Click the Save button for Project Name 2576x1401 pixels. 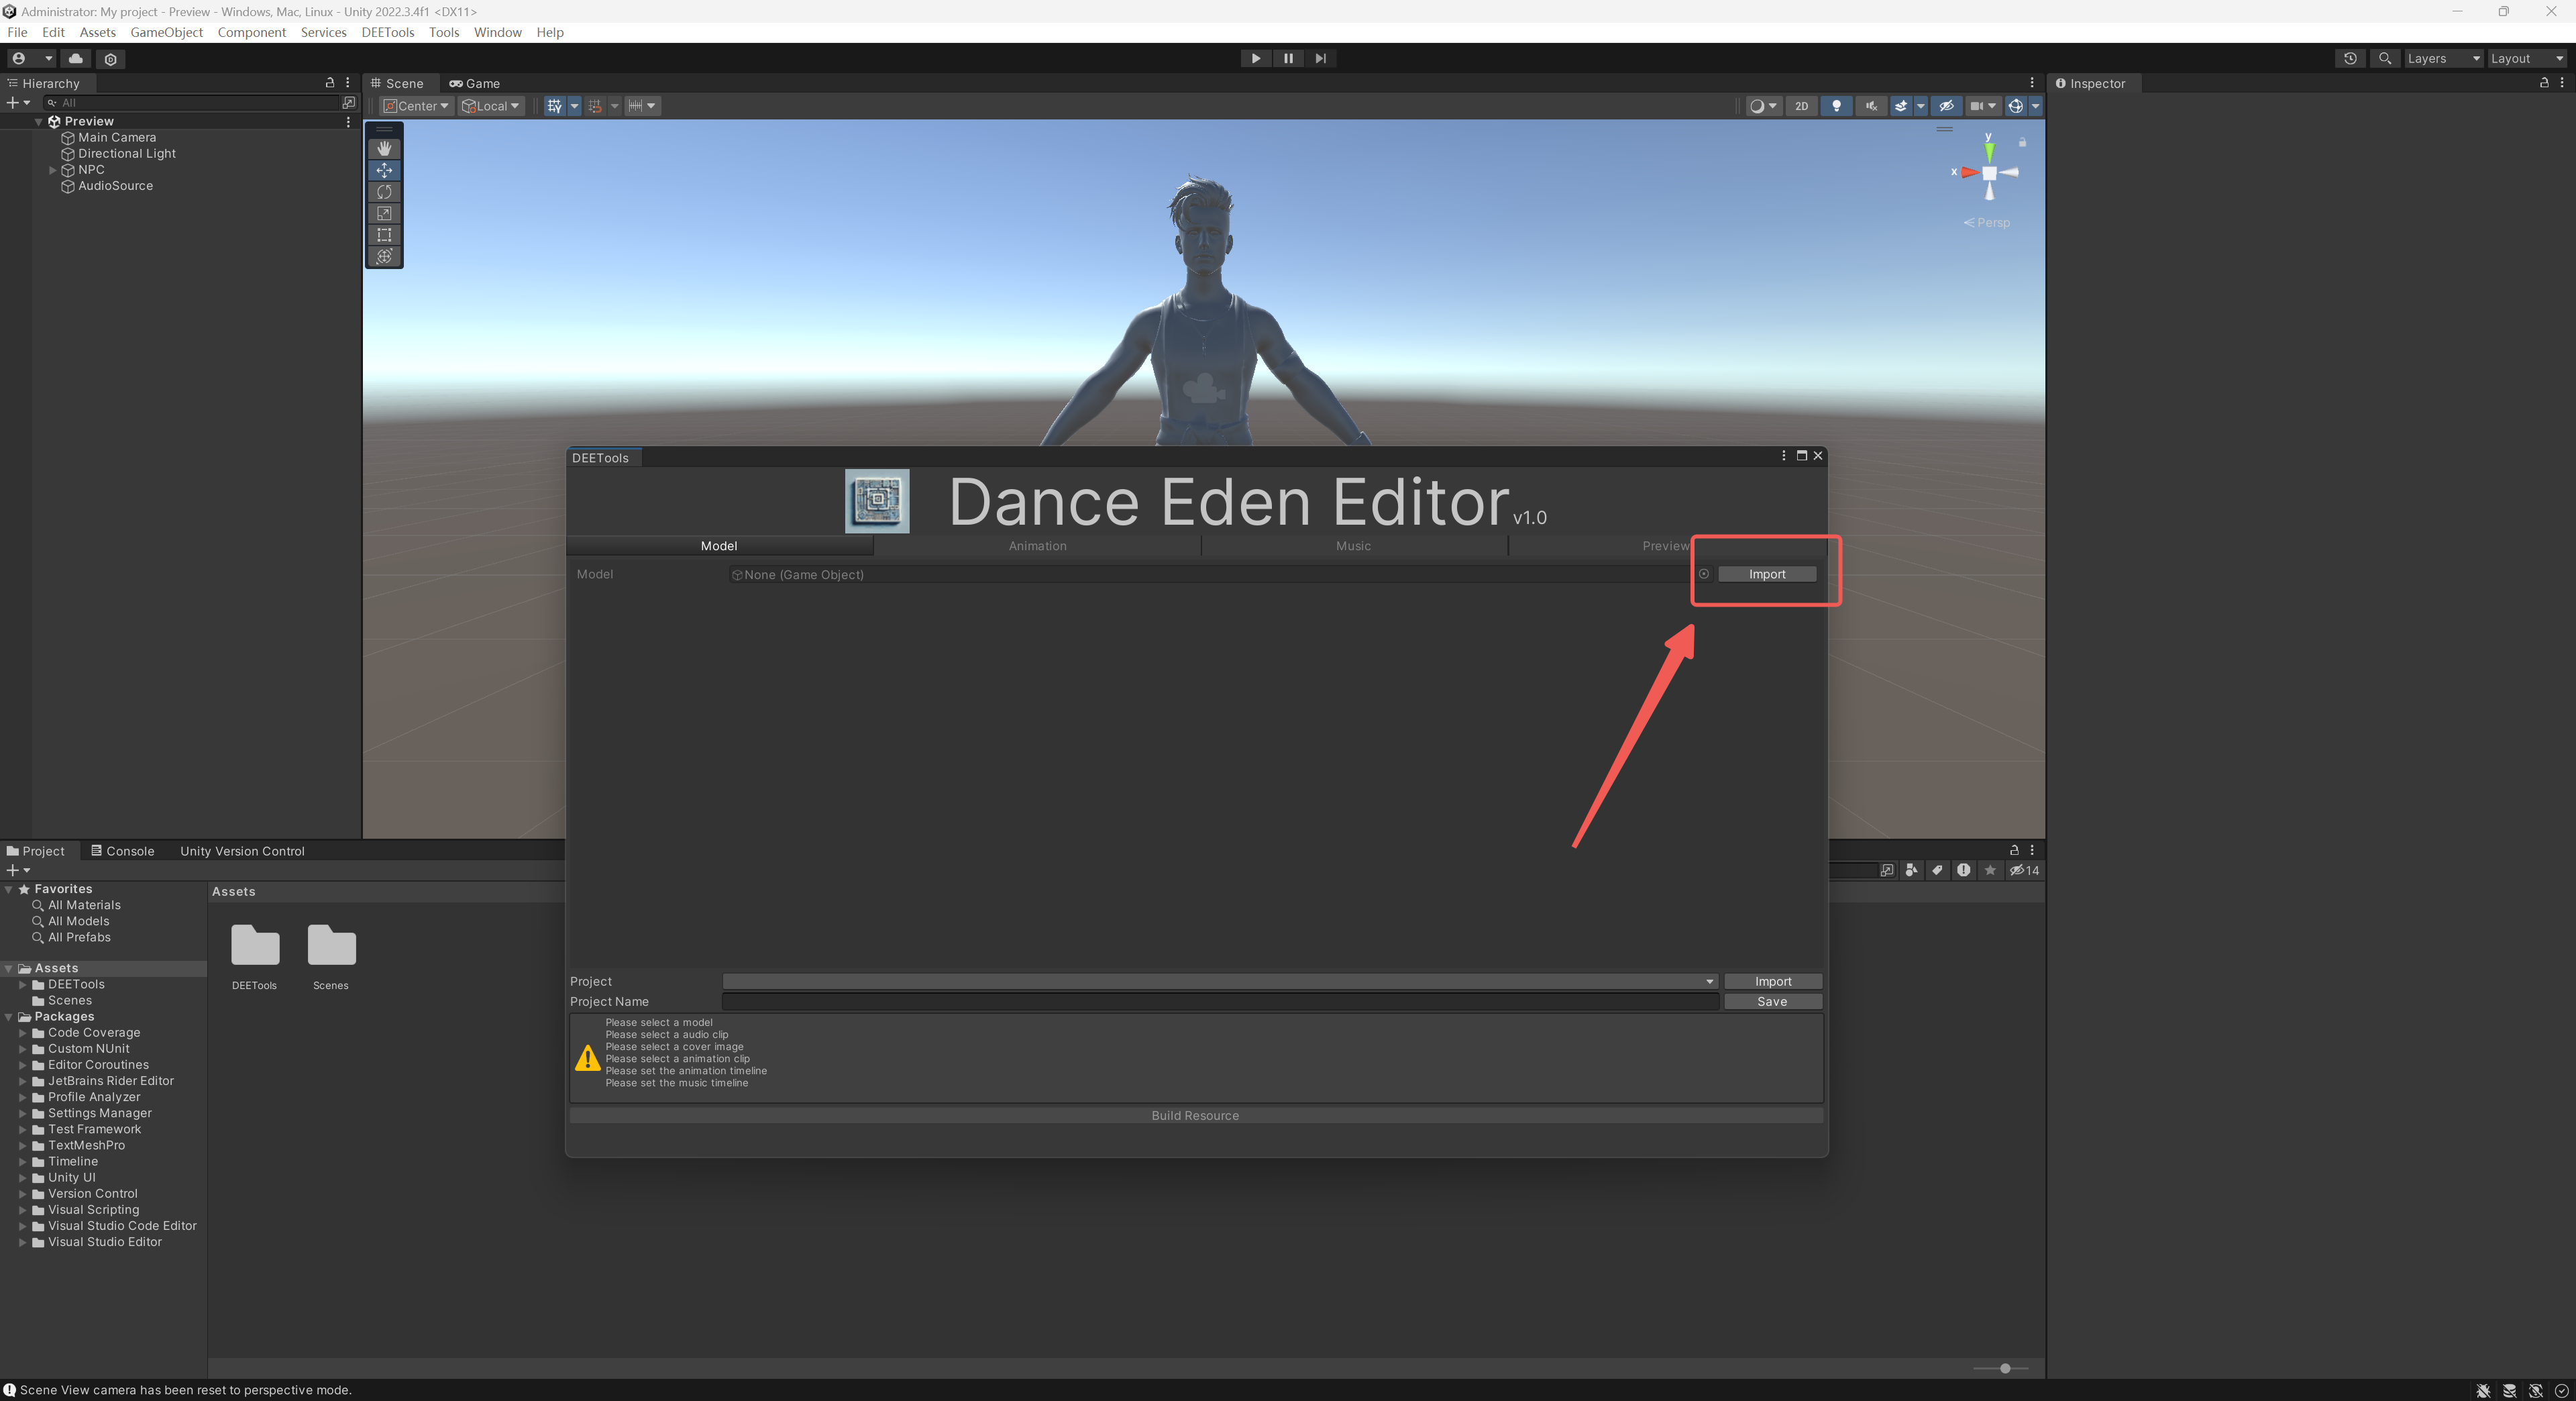tap(1773, 1002)
